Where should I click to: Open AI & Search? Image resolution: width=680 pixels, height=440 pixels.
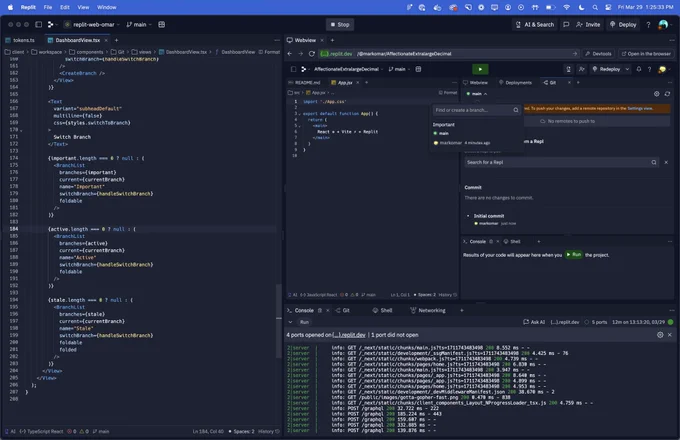click(535, 25)
